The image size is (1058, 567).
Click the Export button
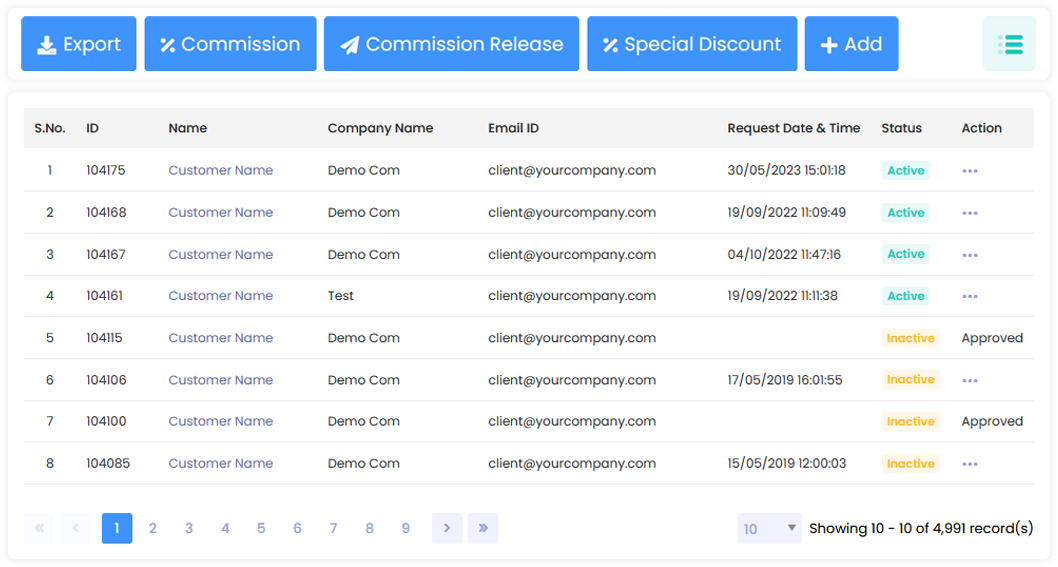coord(78,44)
